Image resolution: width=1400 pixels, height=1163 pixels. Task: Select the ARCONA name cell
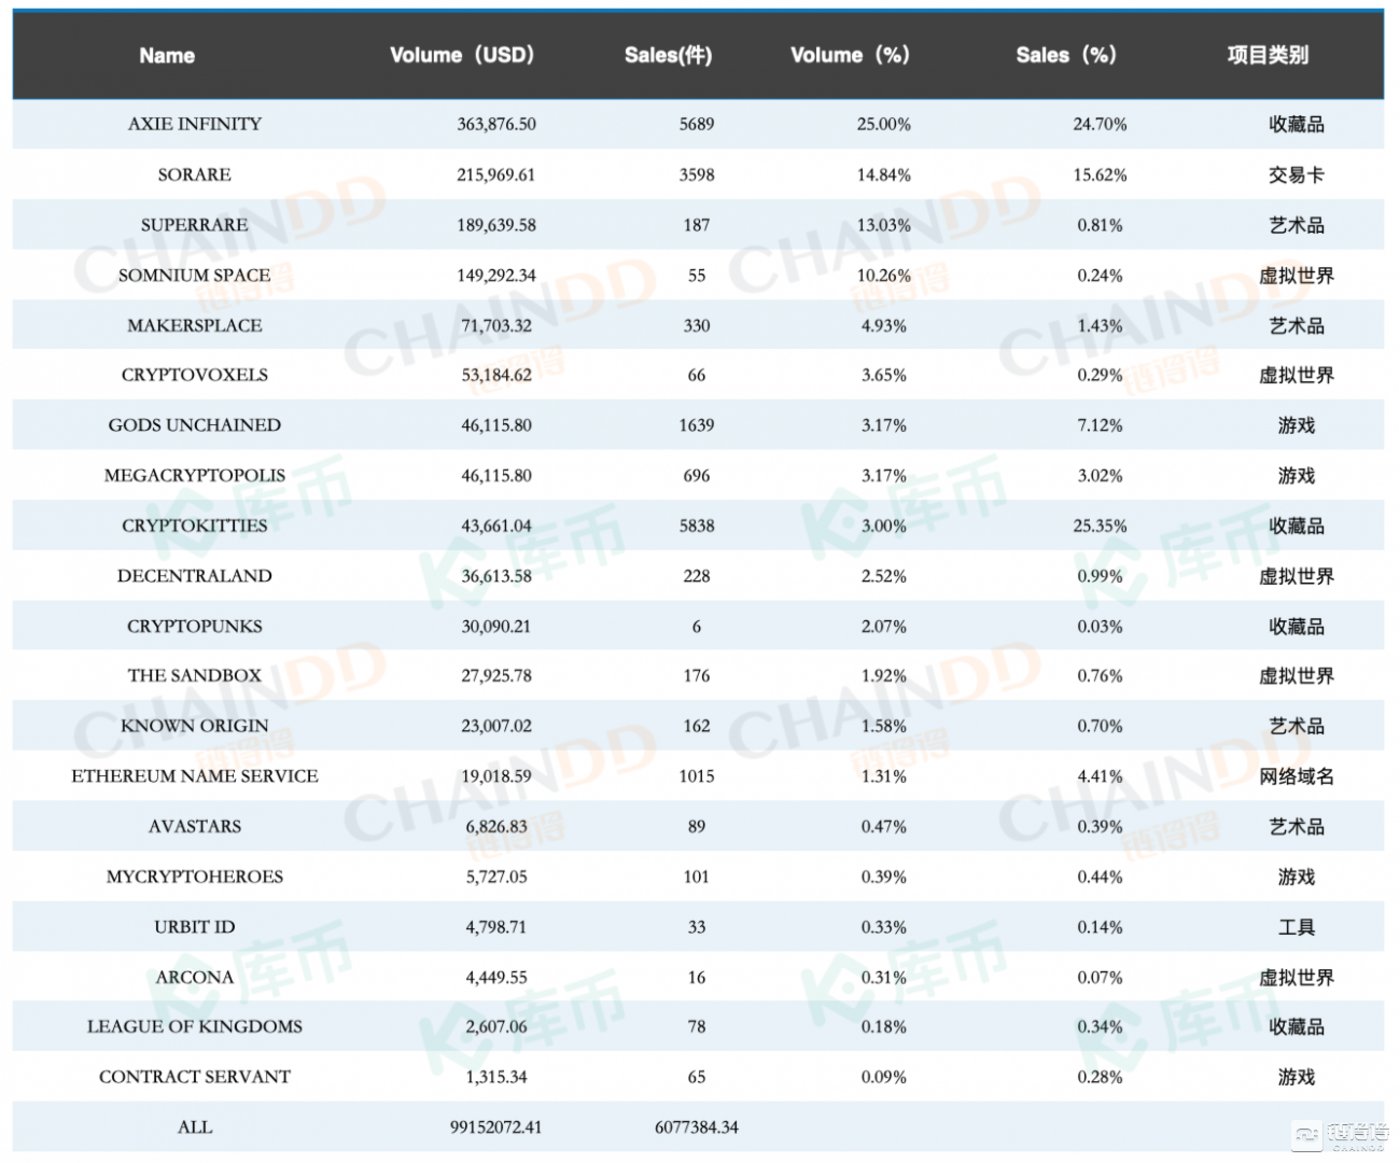click(x=195, y=977)
